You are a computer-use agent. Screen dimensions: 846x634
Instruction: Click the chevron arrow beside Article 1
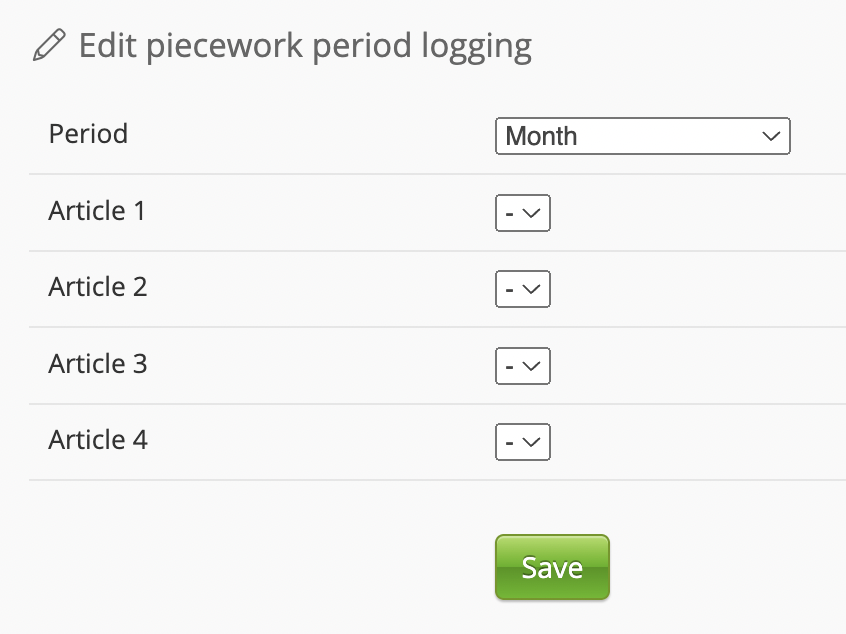click(x=532, y=213)
